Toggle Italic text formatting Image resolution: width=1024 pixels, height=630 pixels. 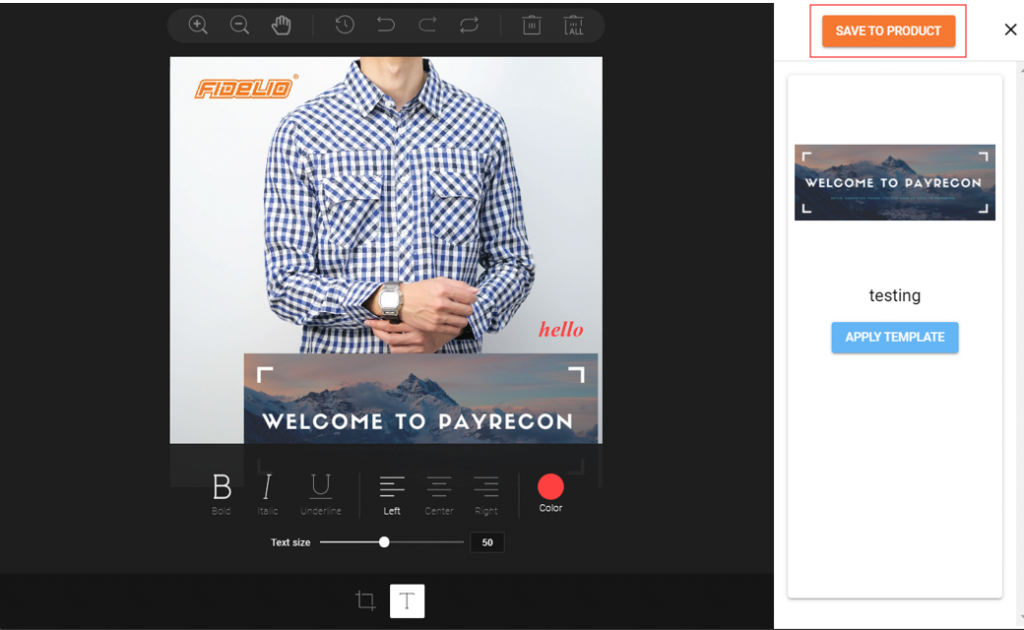click(x=267, y=494)
